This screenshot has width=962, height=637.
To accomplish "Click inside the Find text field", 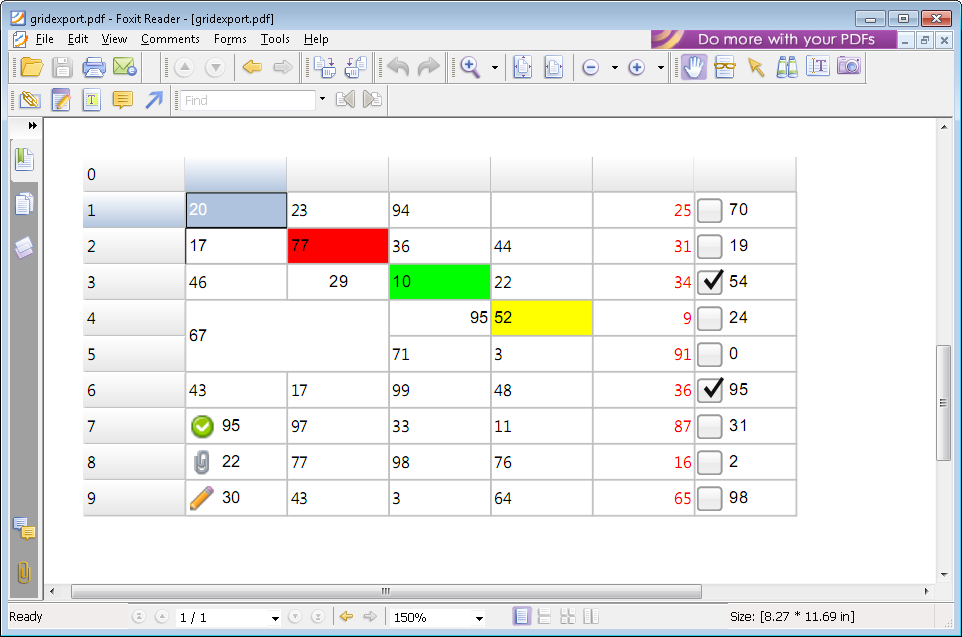I will point(248,100).
